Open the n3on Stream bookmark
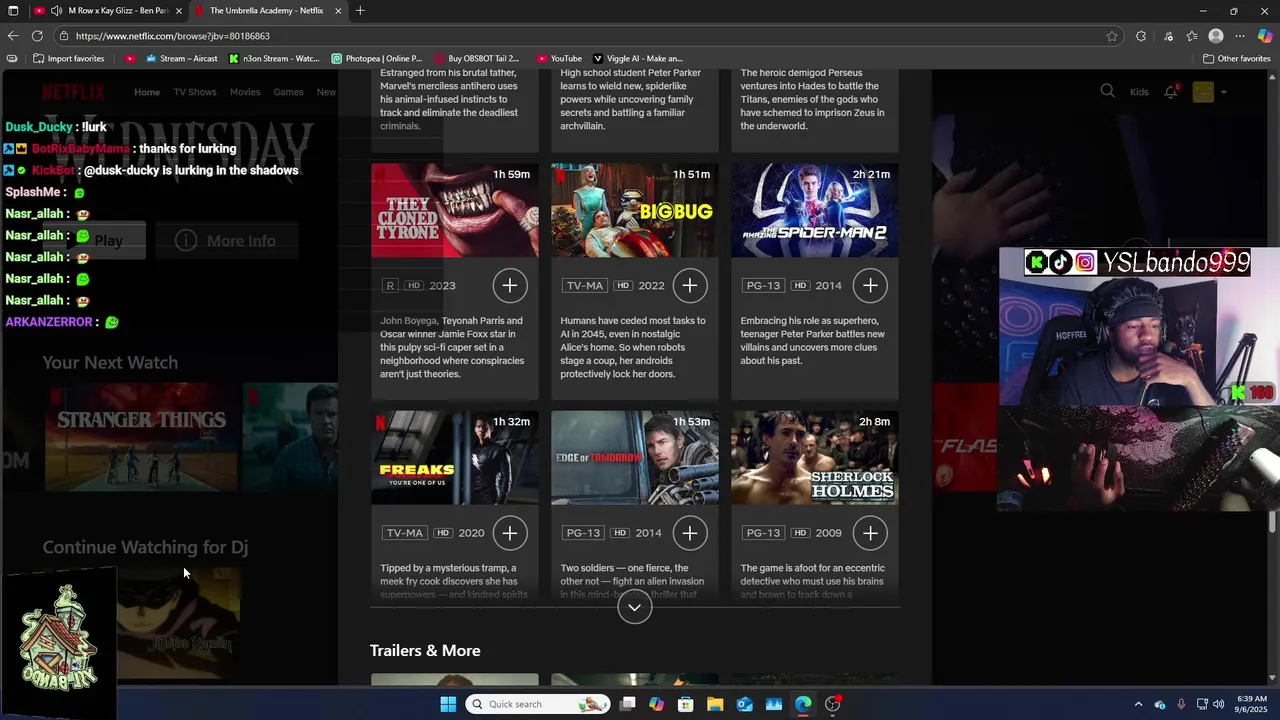Viewport: 1280px width, 720px height. [x=274, y=58]
